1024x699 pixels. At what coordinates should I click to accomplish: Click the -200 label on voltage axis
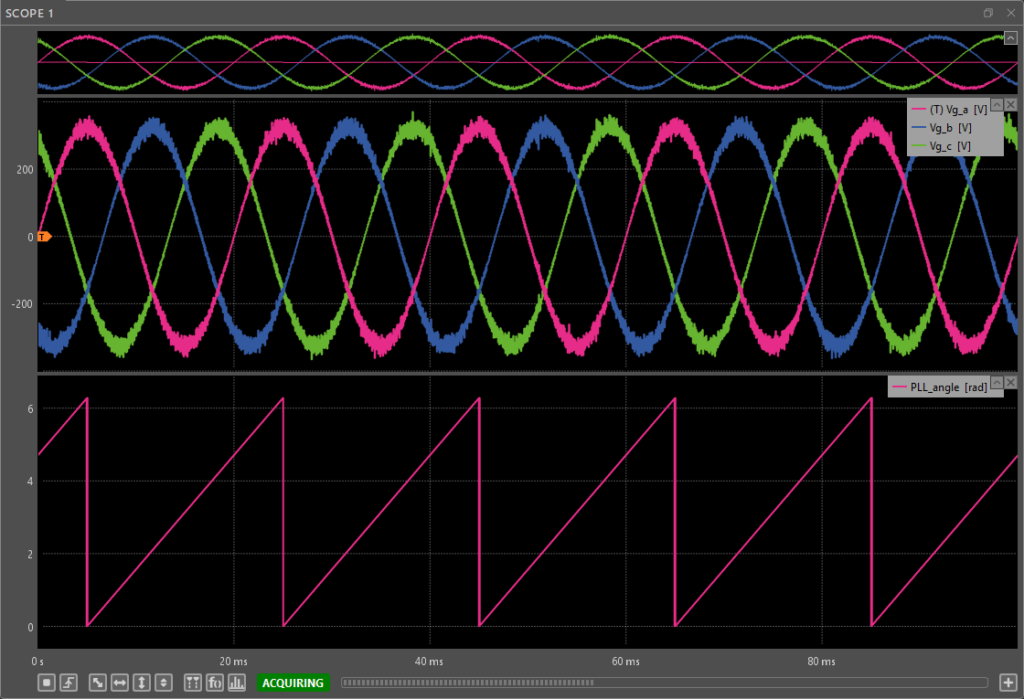coord(23,304)
